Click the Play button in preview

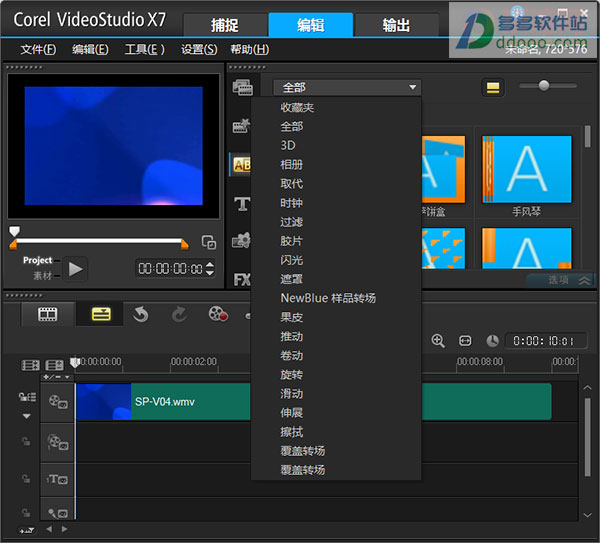click(x=75, y=269)
